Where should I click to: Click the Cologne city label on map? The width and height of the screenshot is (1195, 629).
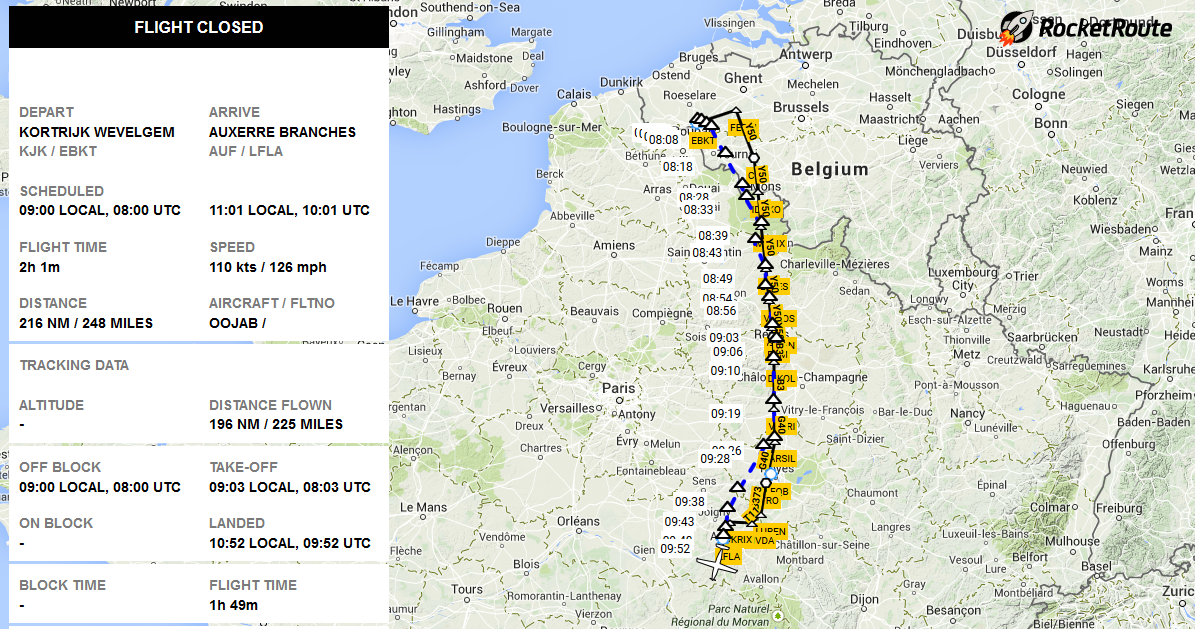[x=1039, y=94]
